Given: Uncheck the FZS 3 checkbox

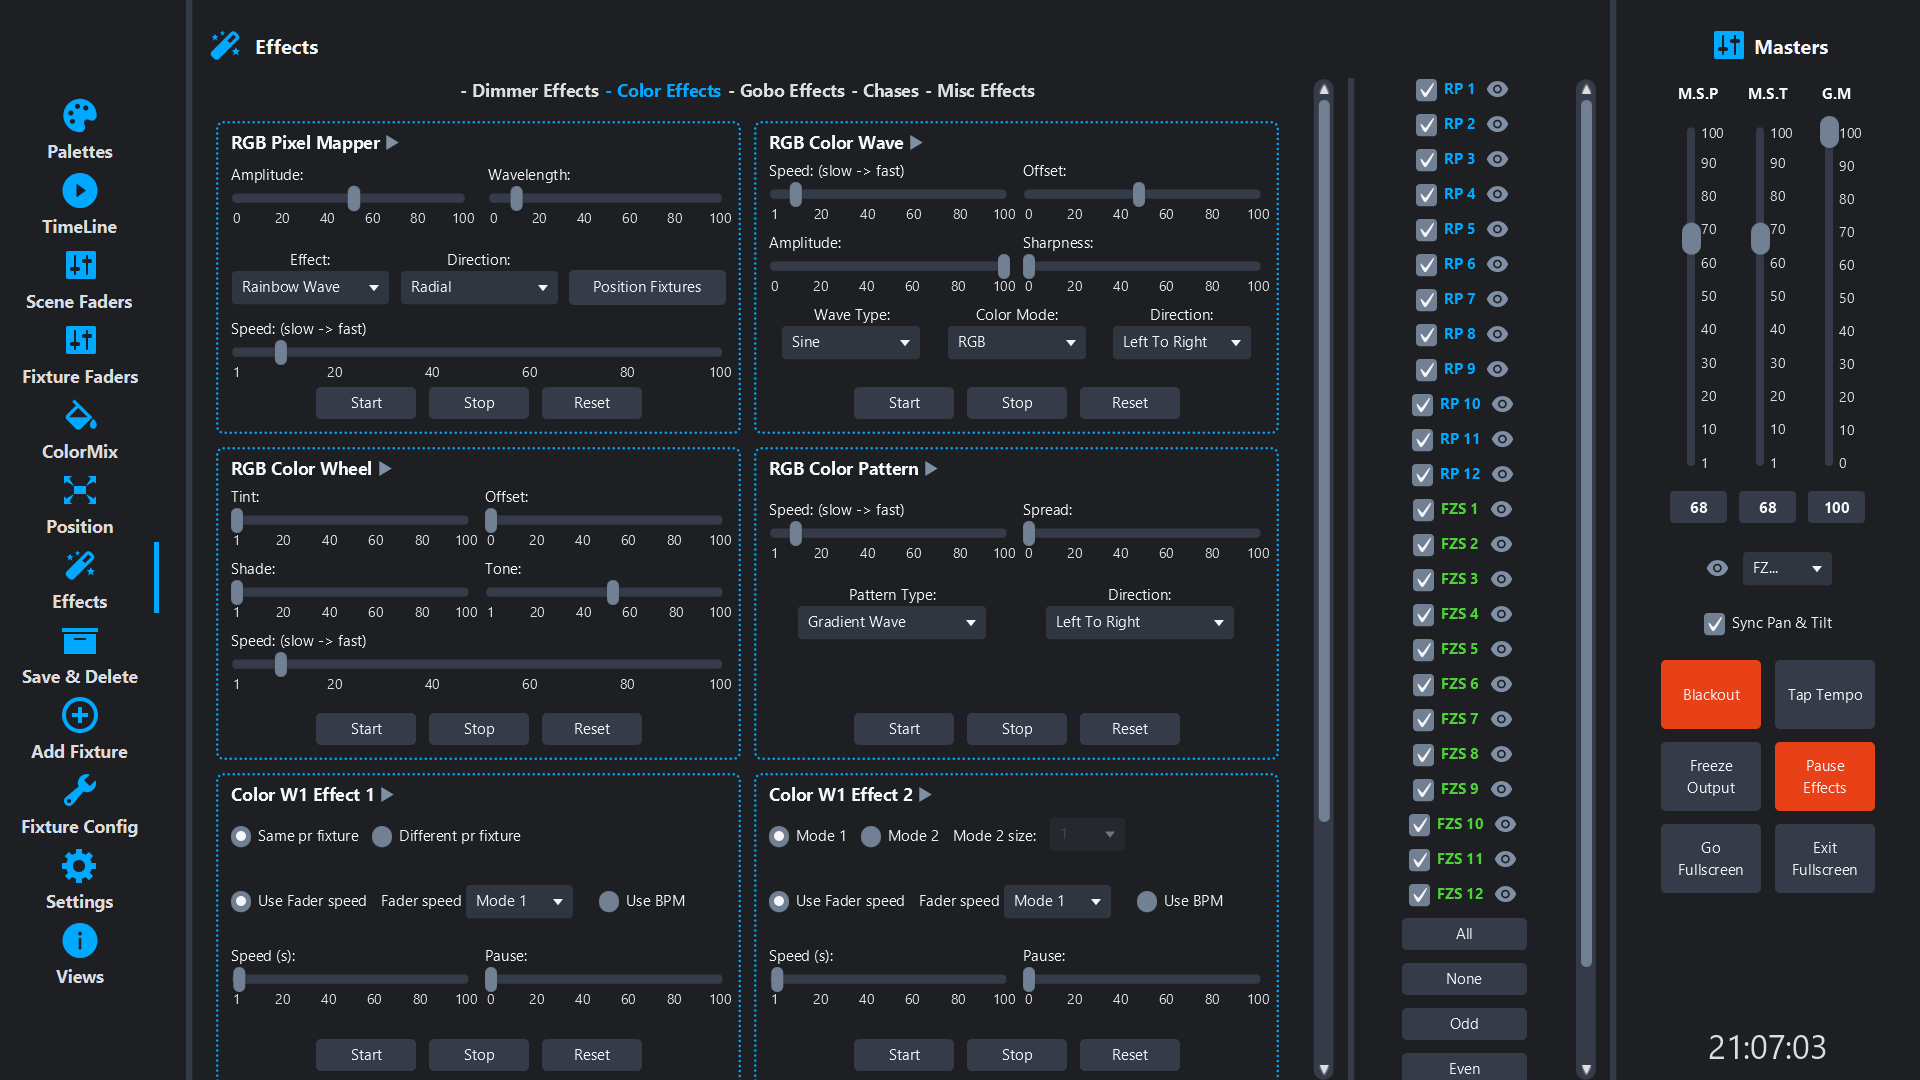Looking at the screenshot, I should (1423, 579).
